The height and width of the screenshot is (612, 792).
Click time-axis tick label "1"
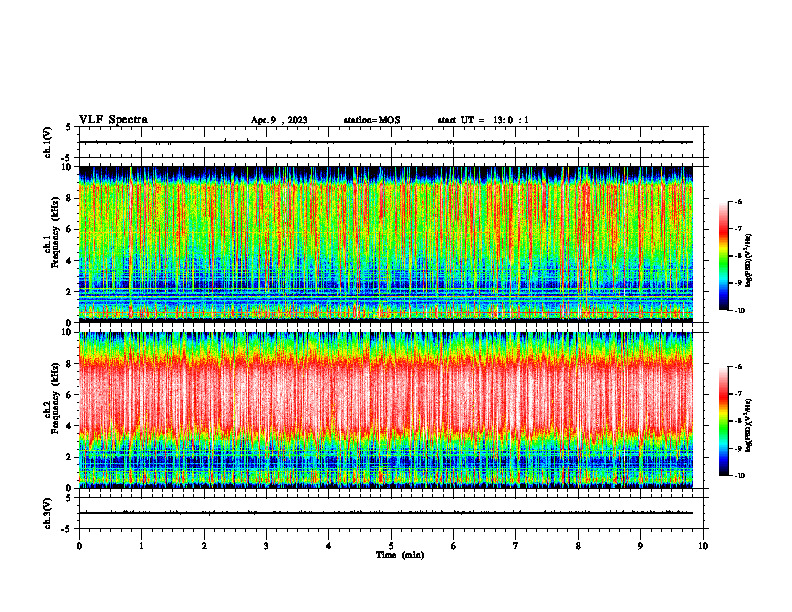pos(141,546)
